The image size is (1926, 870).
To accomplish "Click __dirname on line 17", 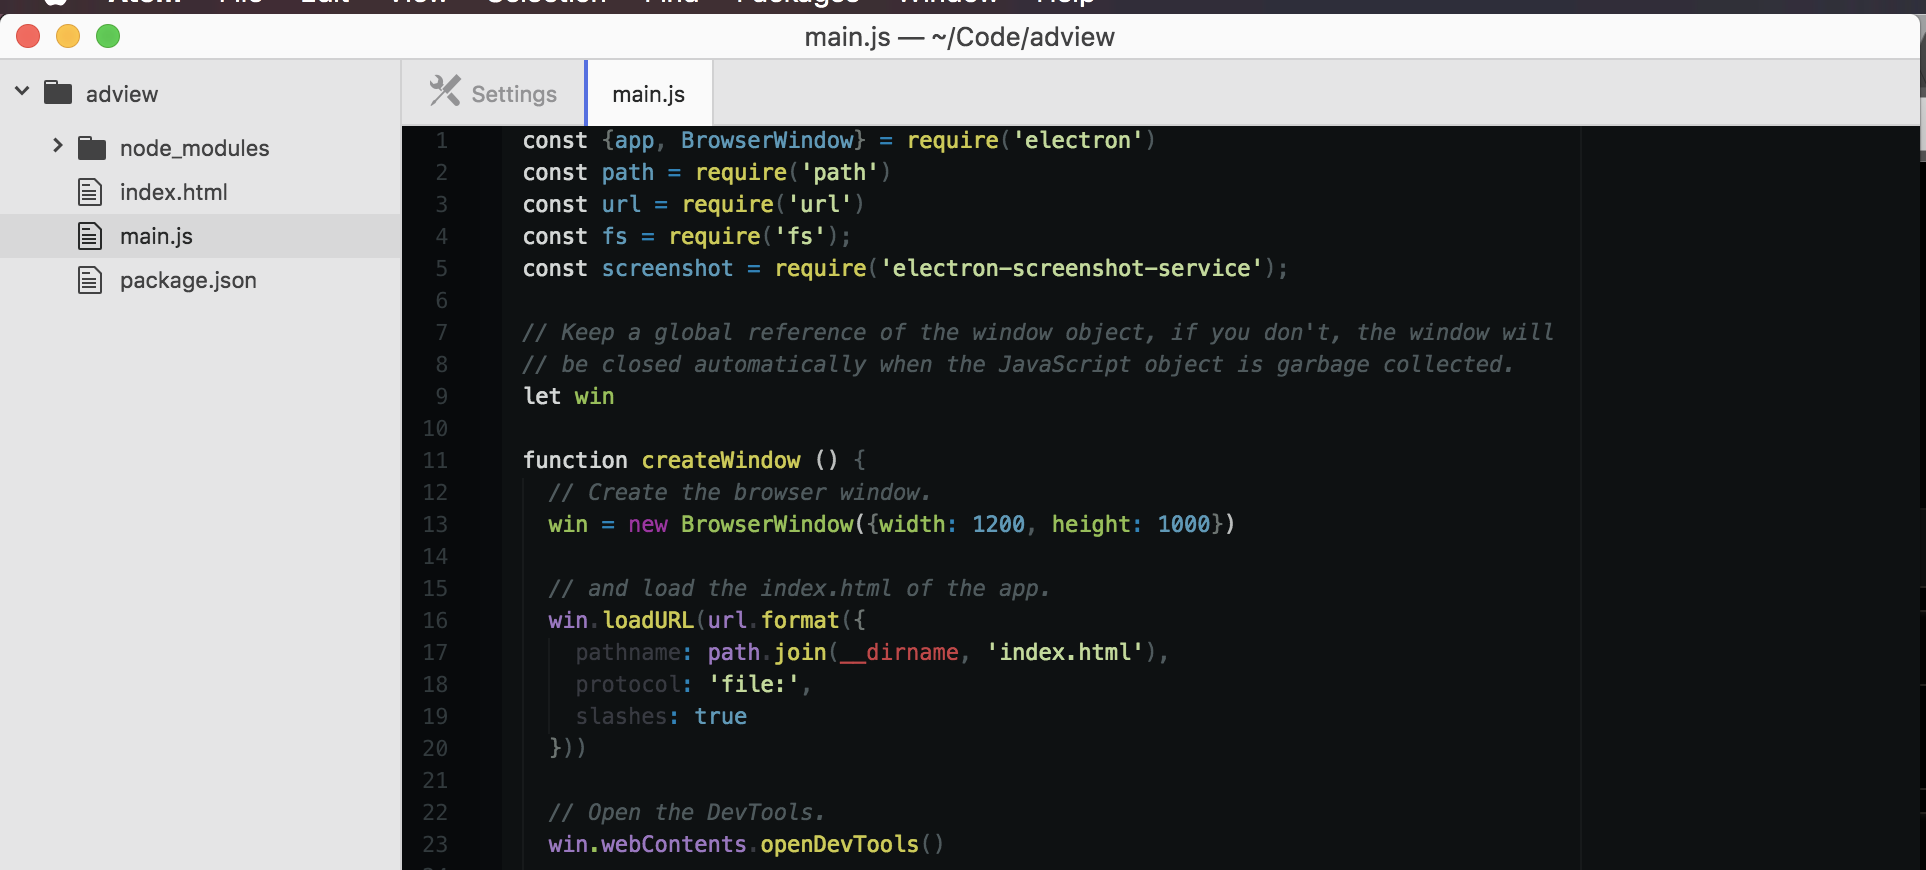I will pyautogui.click(x=899, y=652).
